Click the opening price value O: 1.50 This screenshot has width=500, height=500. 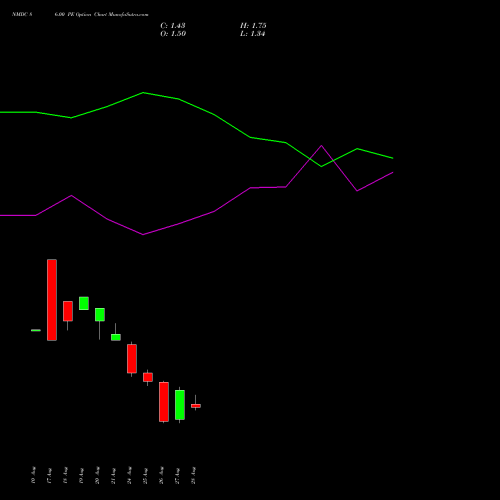click(173, 34)
